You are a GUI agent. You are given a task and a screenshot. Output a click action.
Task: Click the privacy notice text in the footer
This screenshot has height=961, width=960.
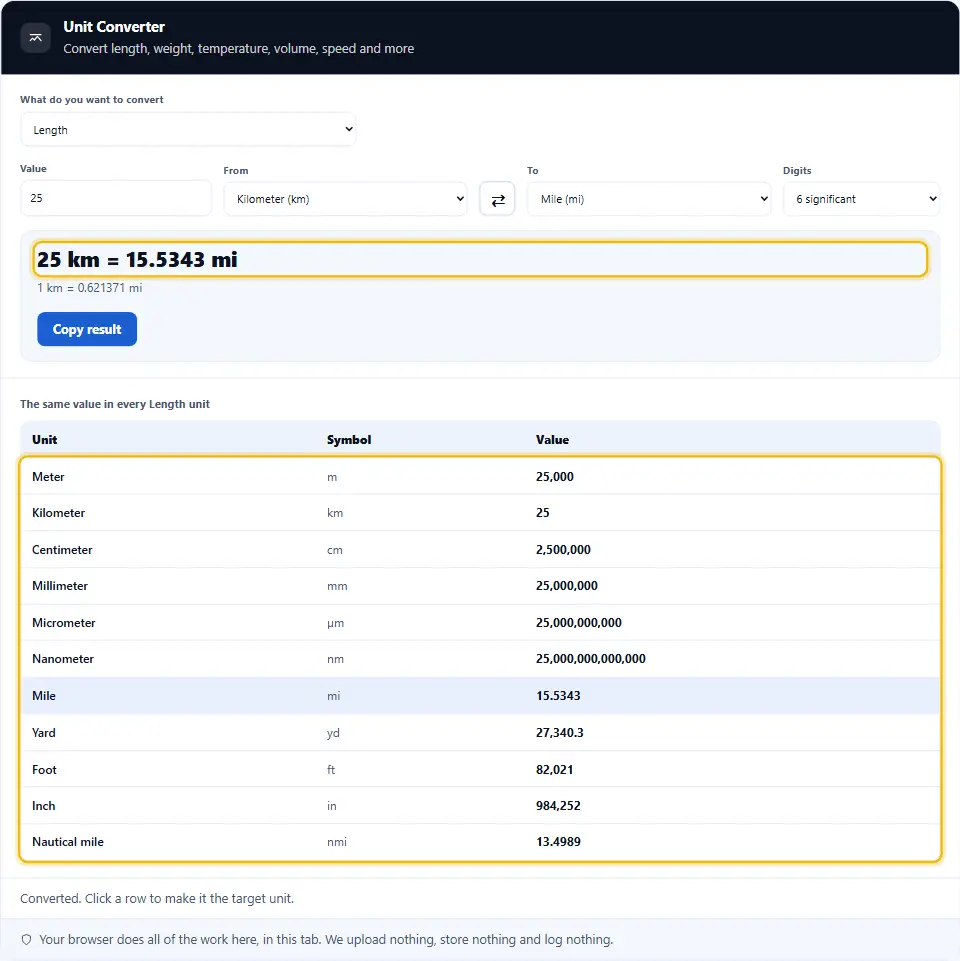(x=326, y=940)
